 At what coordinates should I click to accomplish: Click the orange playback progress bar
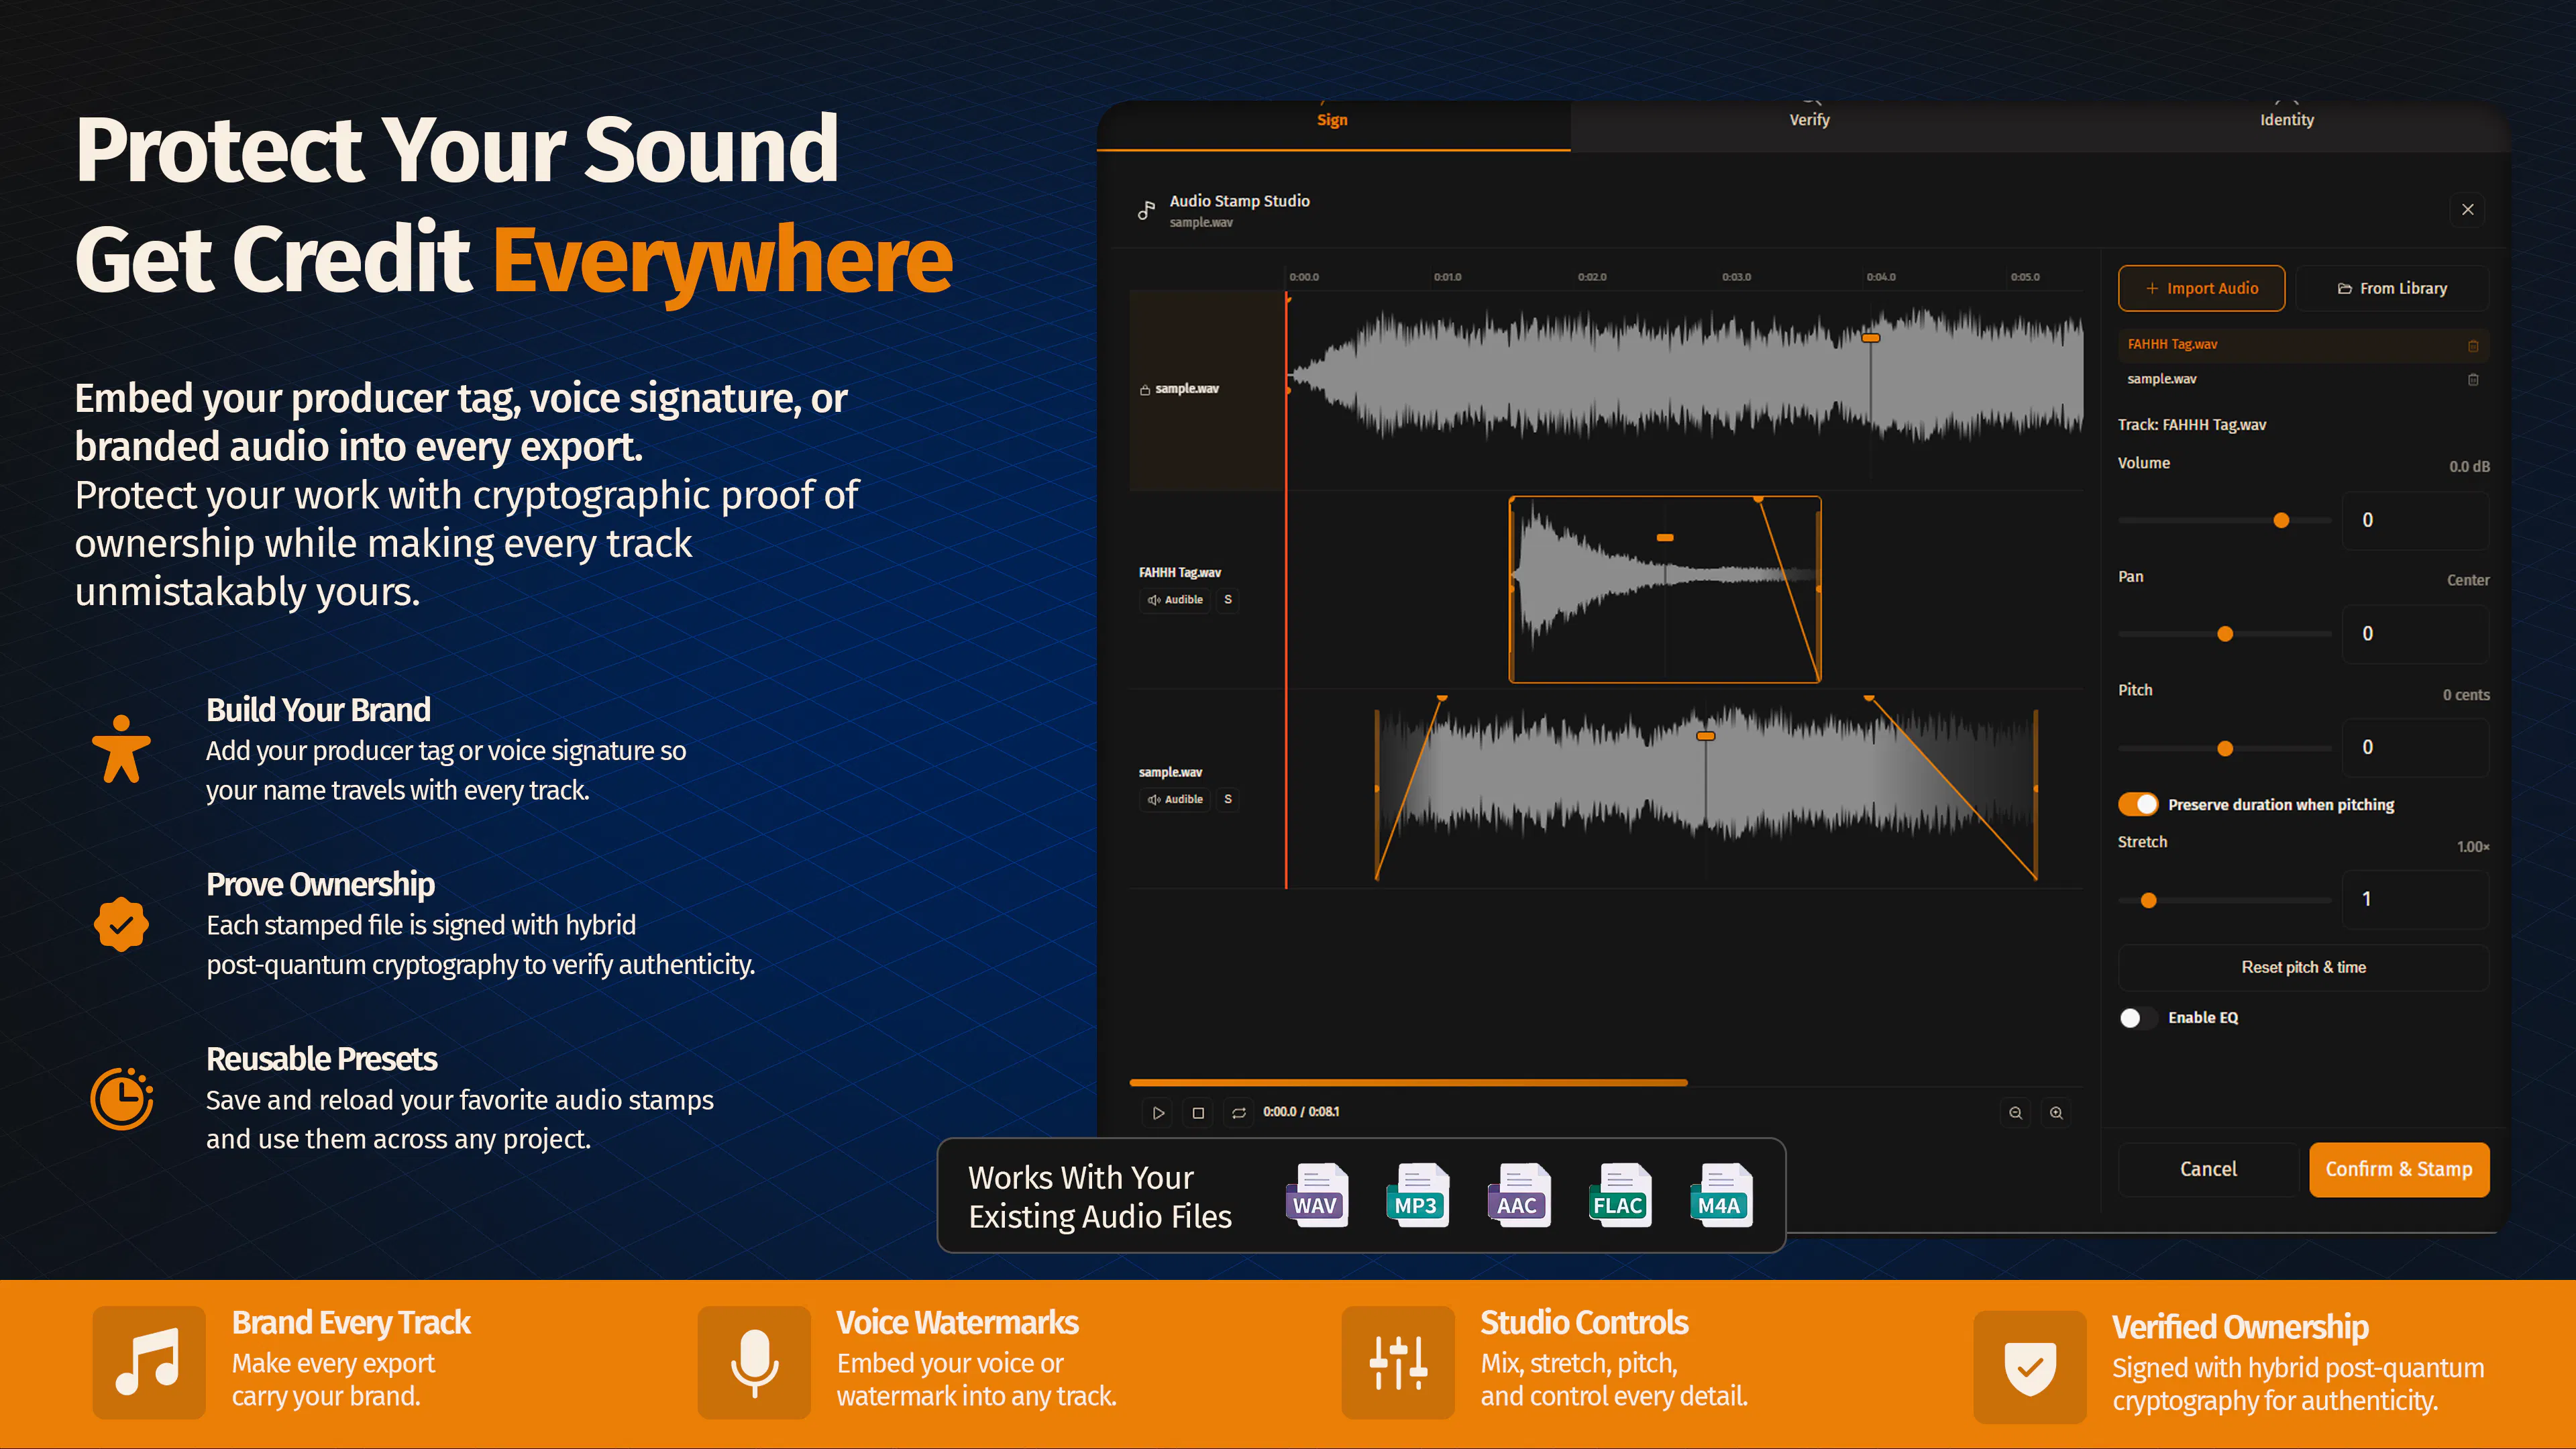(x=1408, y=1083)
